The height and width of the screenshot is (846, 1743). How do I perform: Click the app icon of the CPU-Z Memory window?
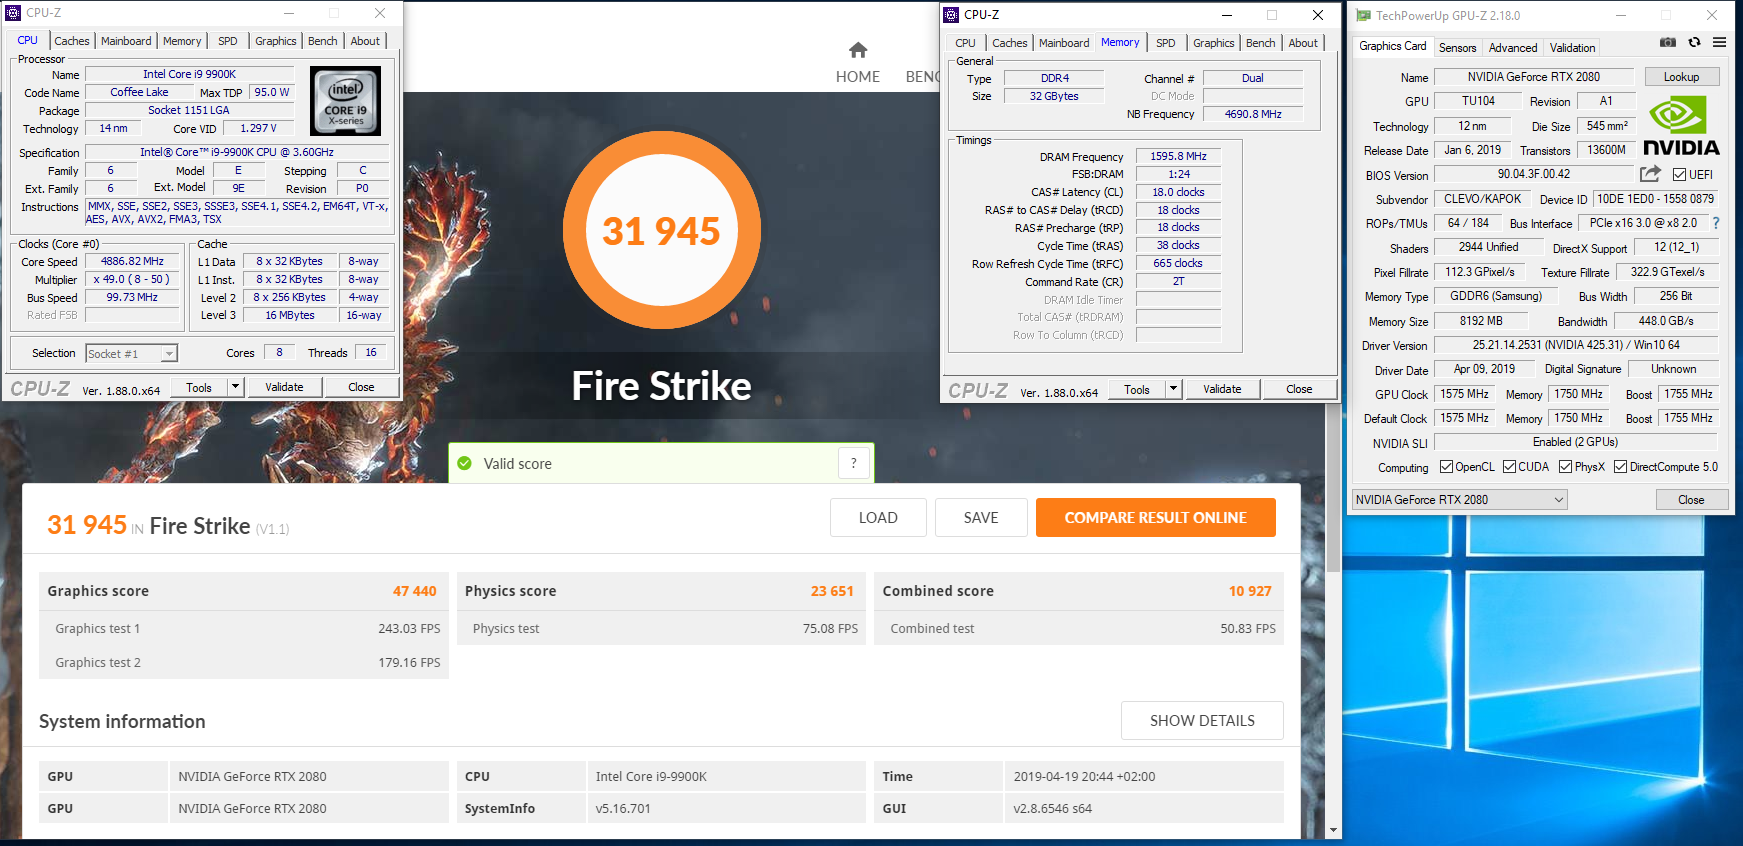951,15
